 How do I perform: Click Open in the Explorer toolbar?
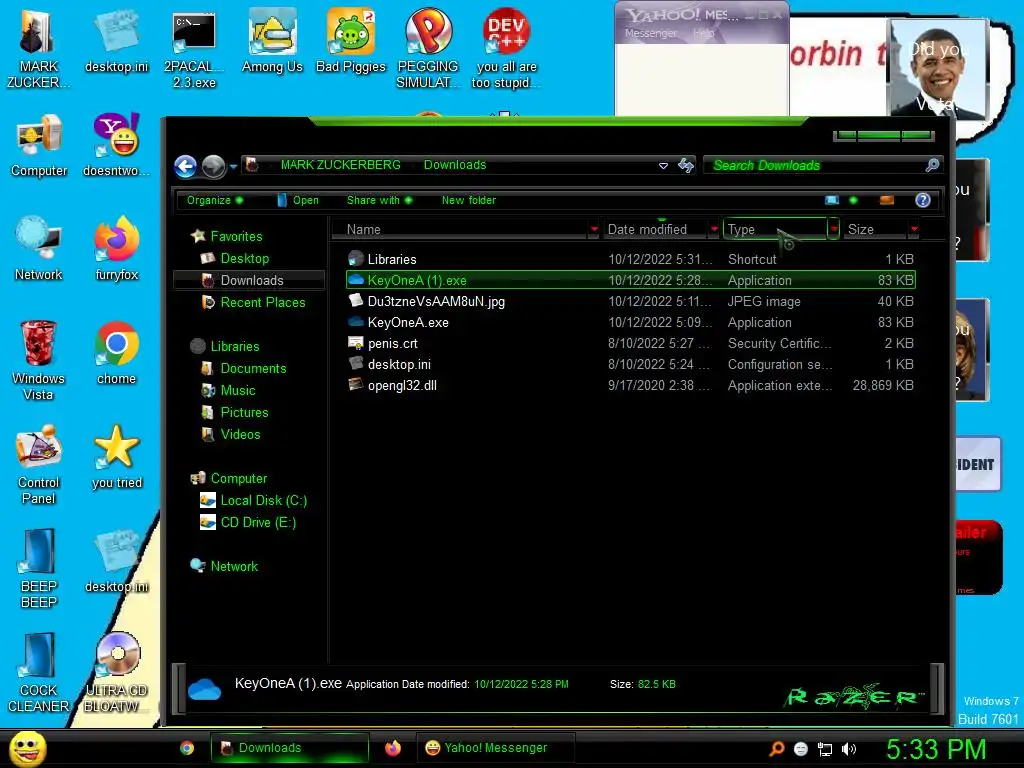[x=298, y=200]
